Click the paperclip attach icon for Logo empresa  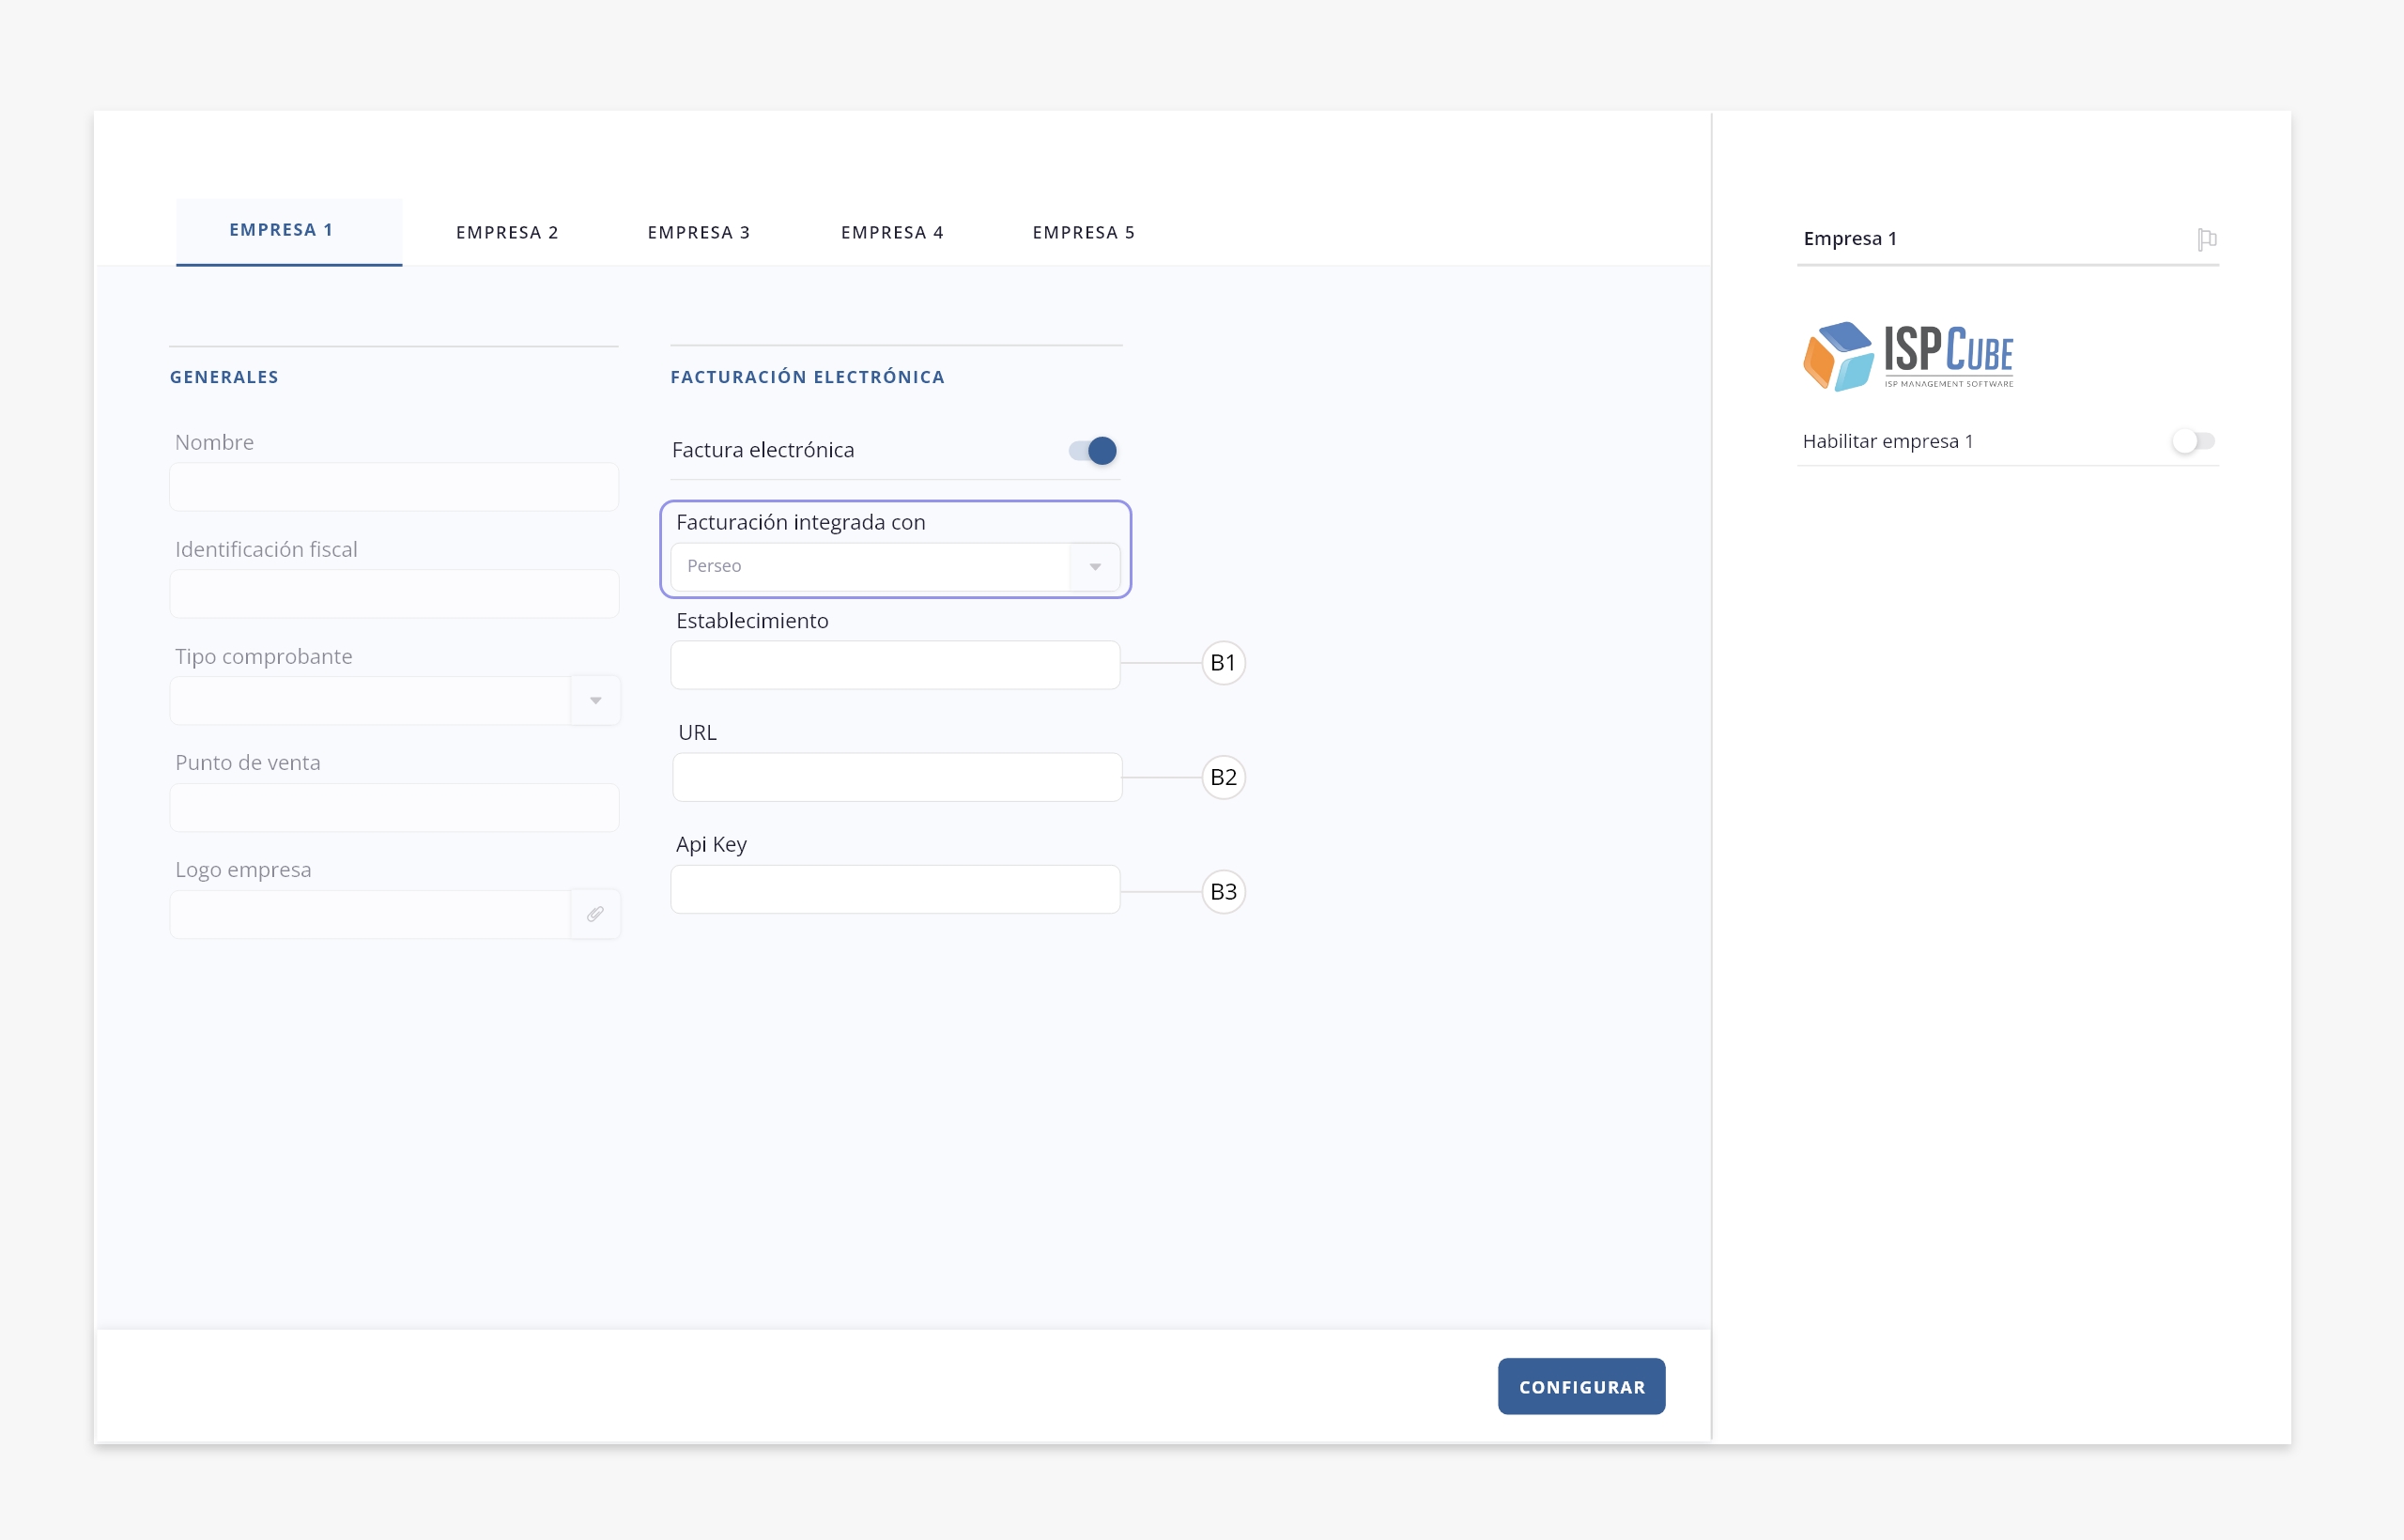595,914
